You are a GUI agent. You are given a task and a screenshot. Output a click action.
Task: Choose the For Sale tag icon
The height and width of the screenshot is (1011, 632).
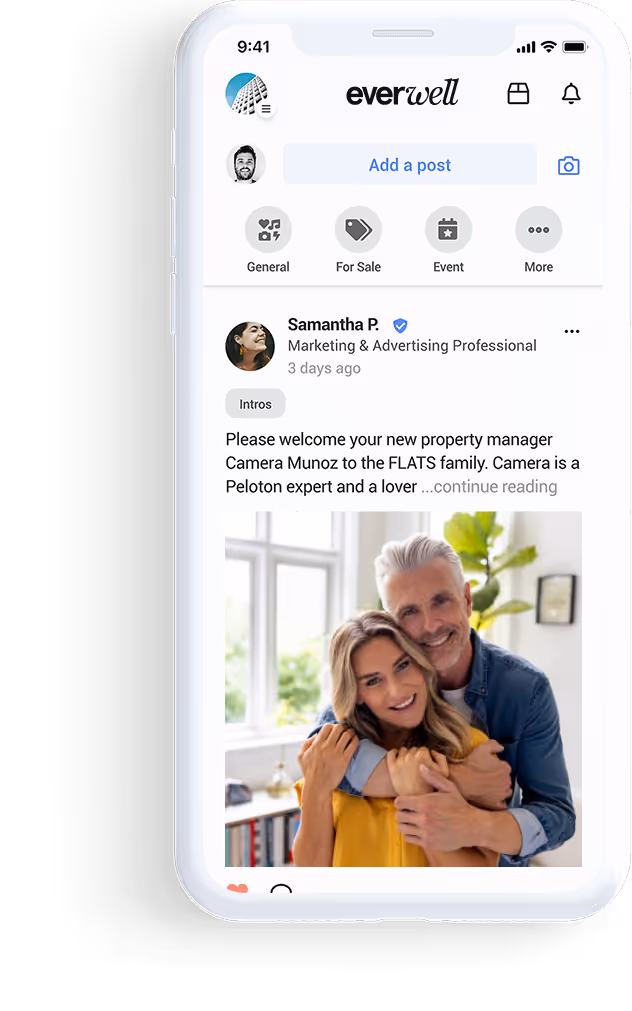click(358, 230)
